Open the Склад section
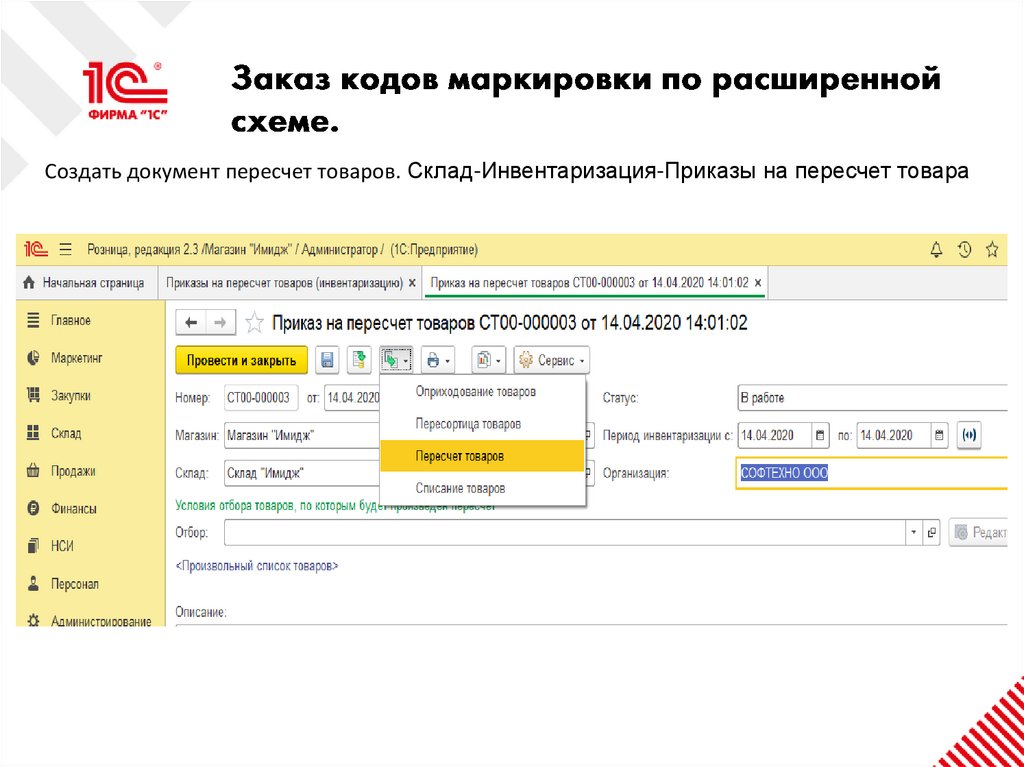 coord(66,433)
